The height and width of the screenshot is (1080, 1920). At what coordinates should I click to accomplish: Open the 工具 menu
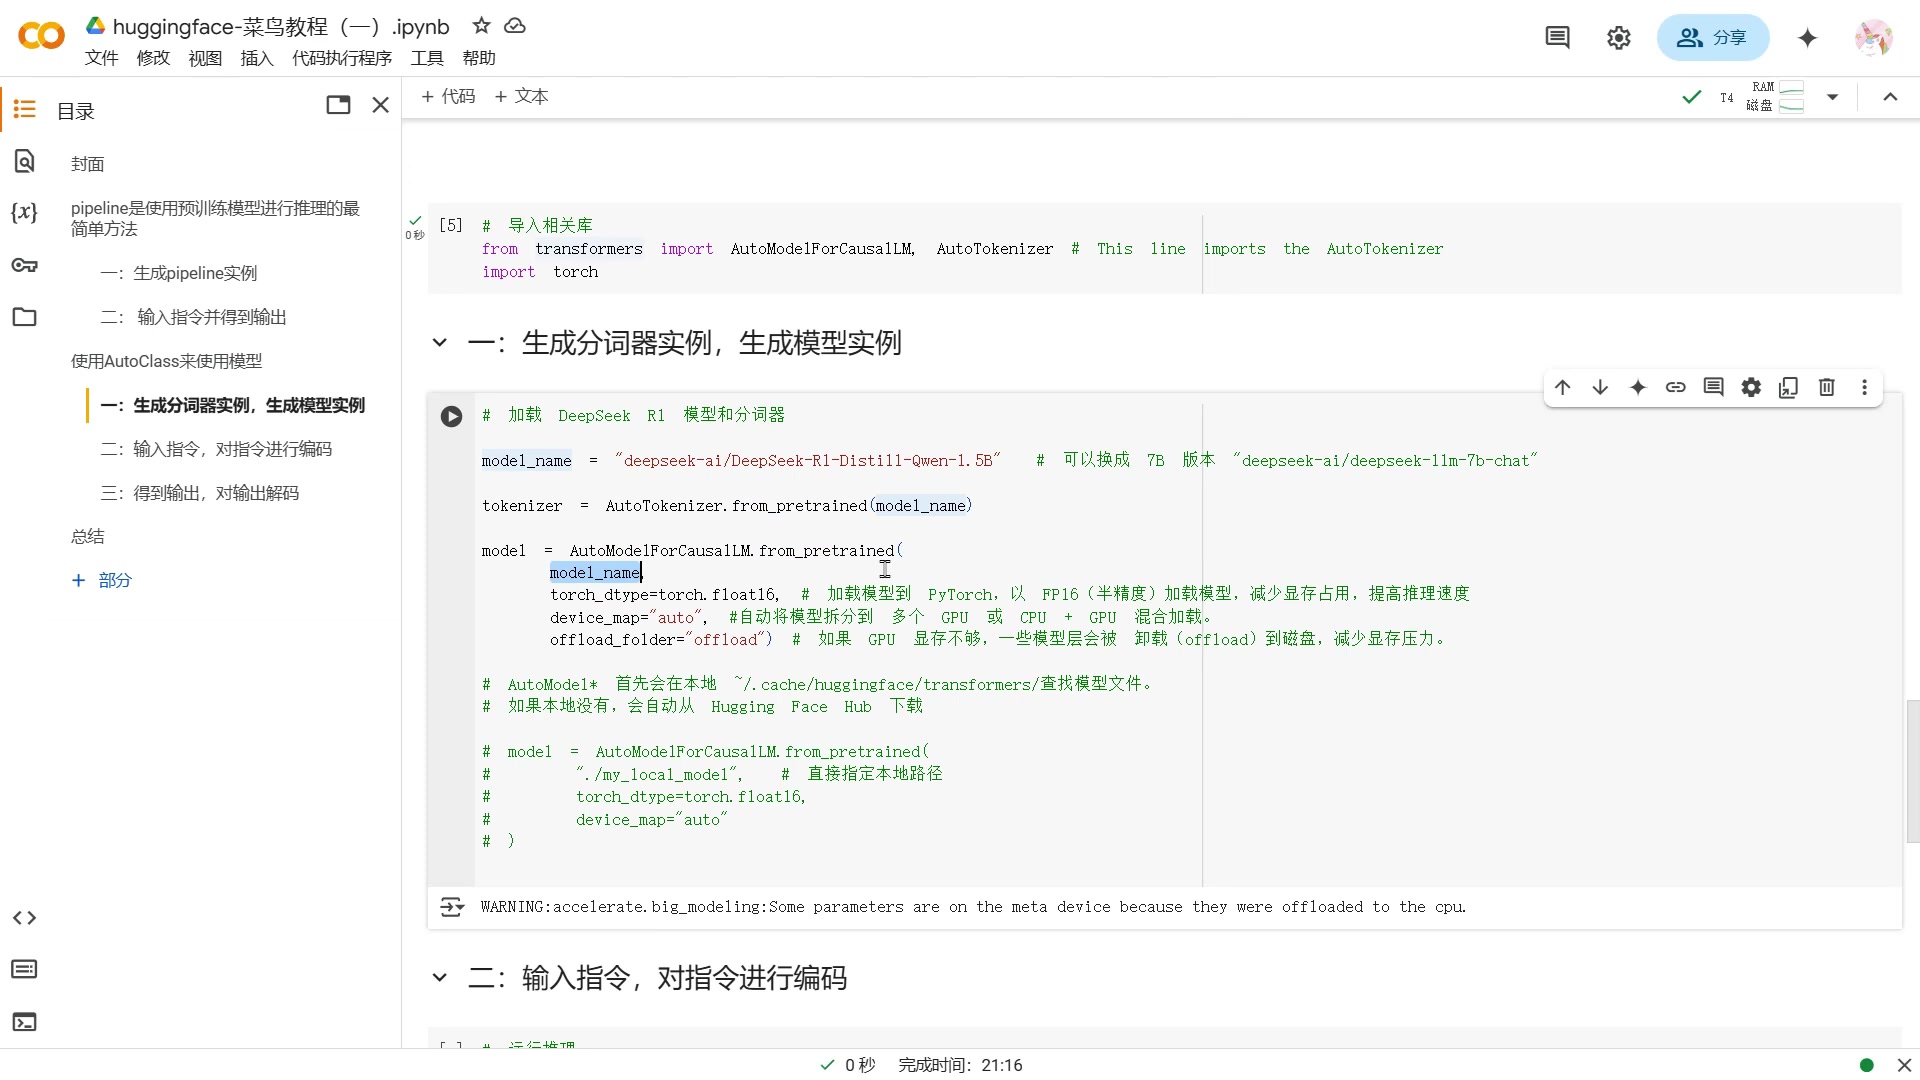[427, 58]
